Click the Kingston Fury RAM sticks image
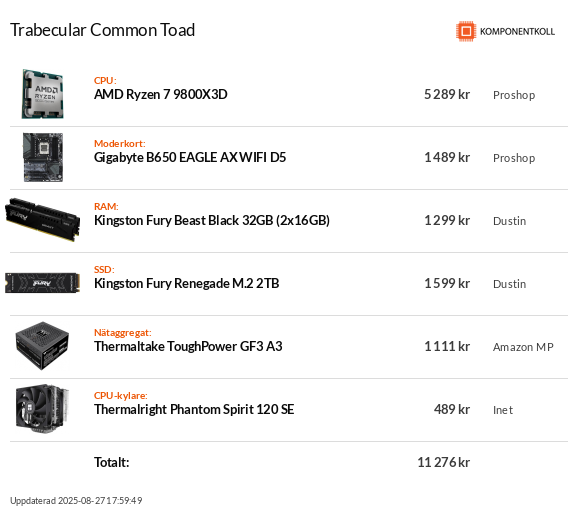This screenshot has width=577, height=514. pos(42,220)
